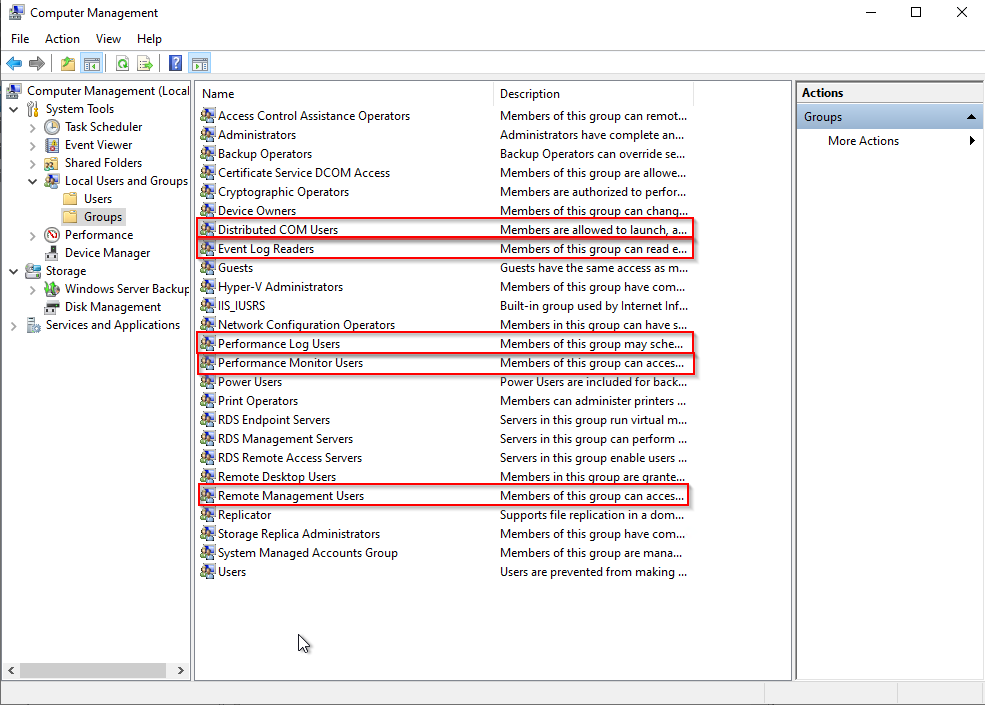Viewport: 985px width, 705px height.
Task: Select the Administrators group icon
Action: 208,135
